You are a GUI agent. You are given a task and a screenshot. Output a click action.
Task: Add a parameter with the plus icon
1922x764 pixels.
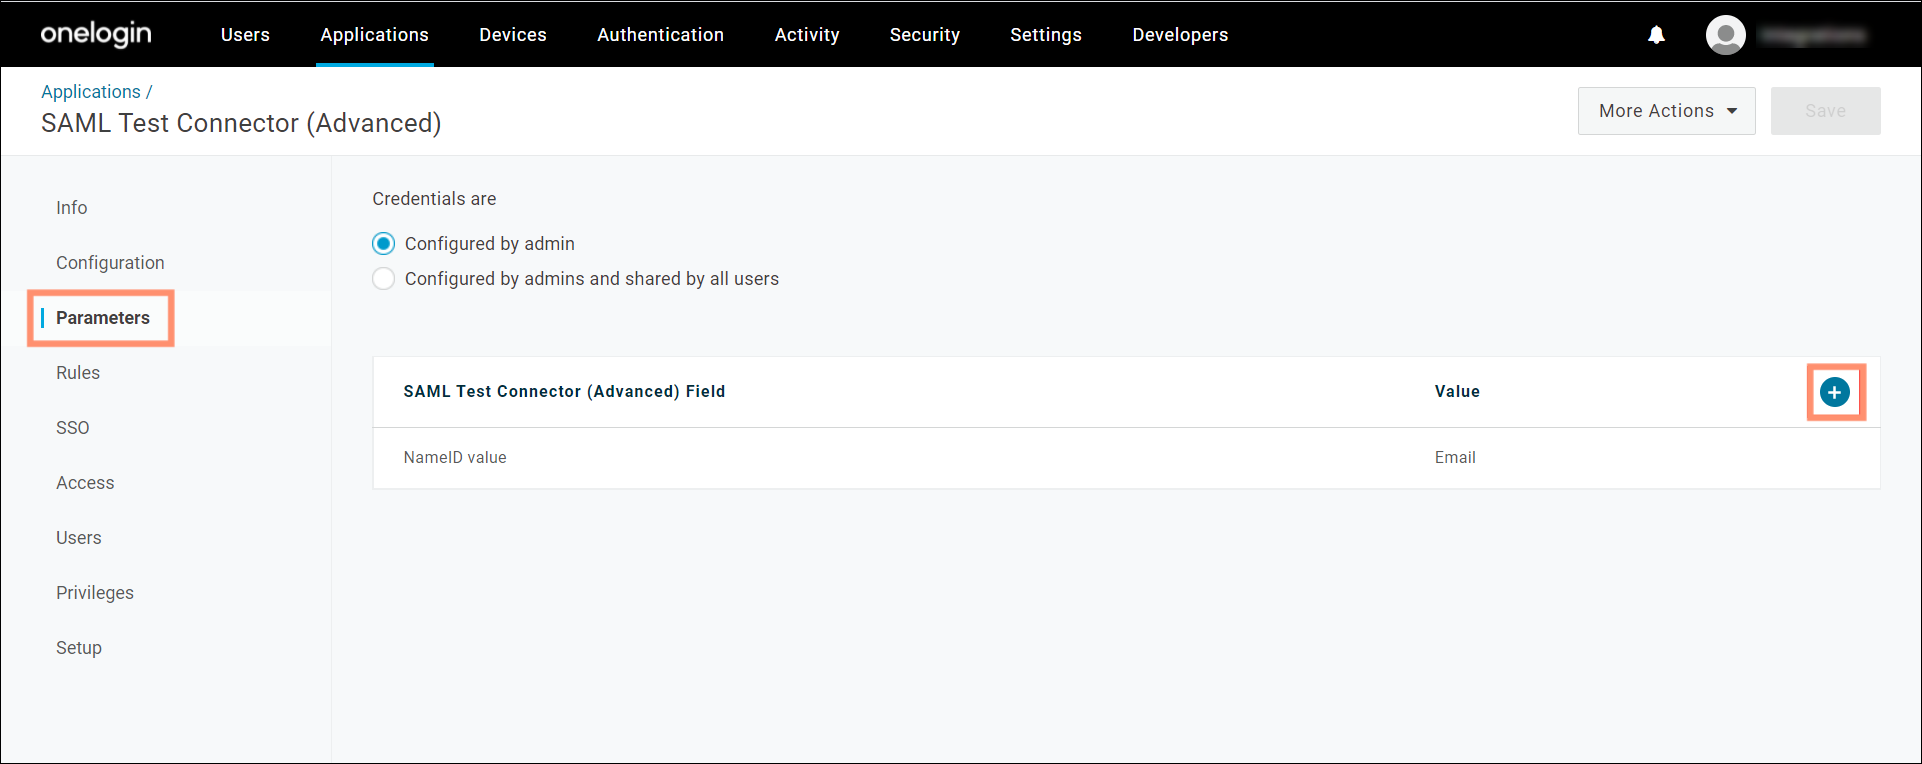1834,392
